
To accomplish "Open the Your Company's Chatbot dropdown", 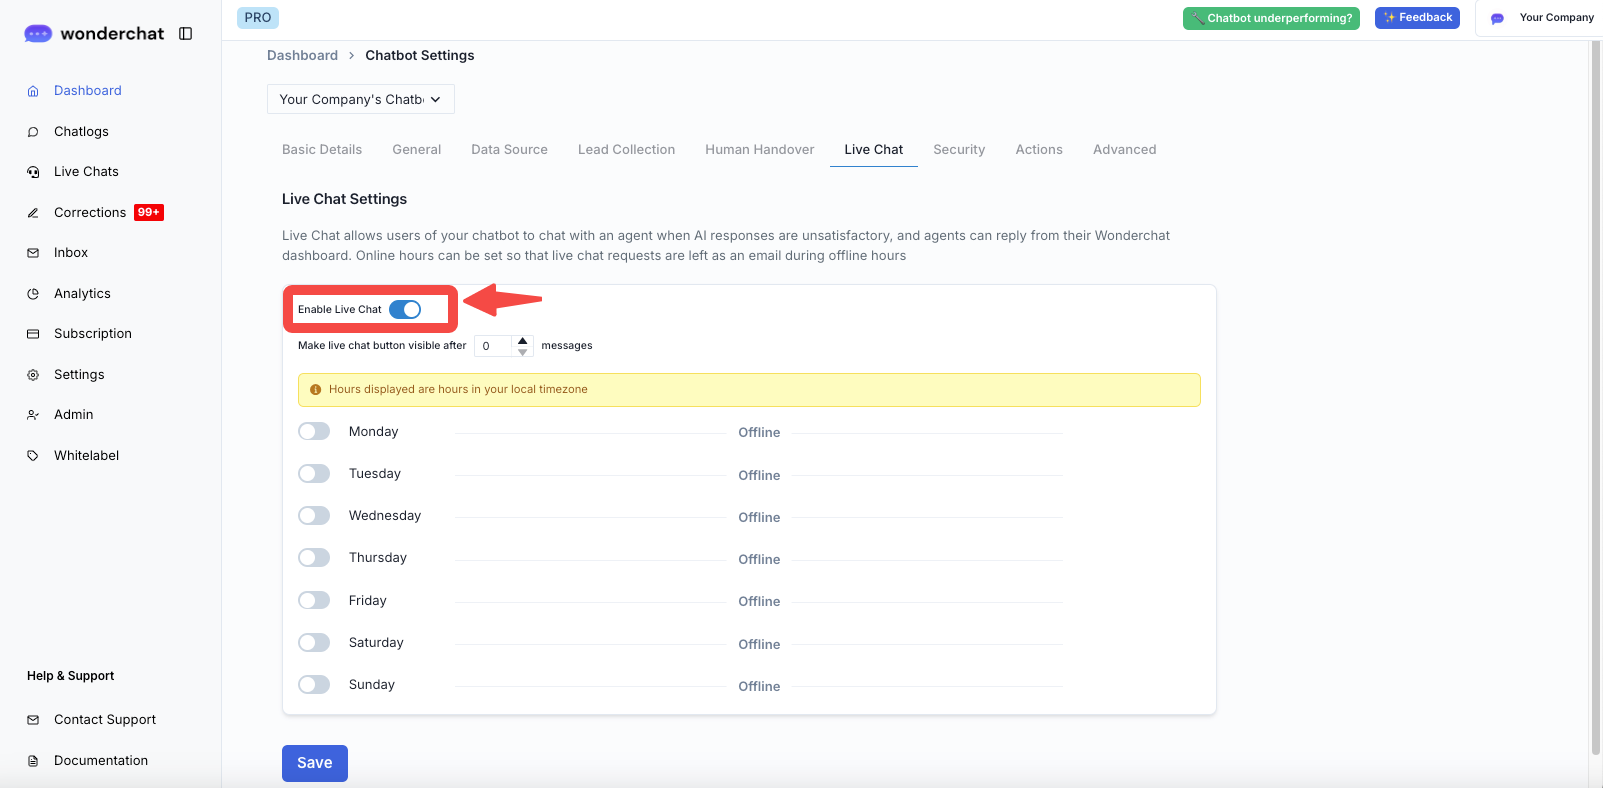I will [x=360, y=99].
